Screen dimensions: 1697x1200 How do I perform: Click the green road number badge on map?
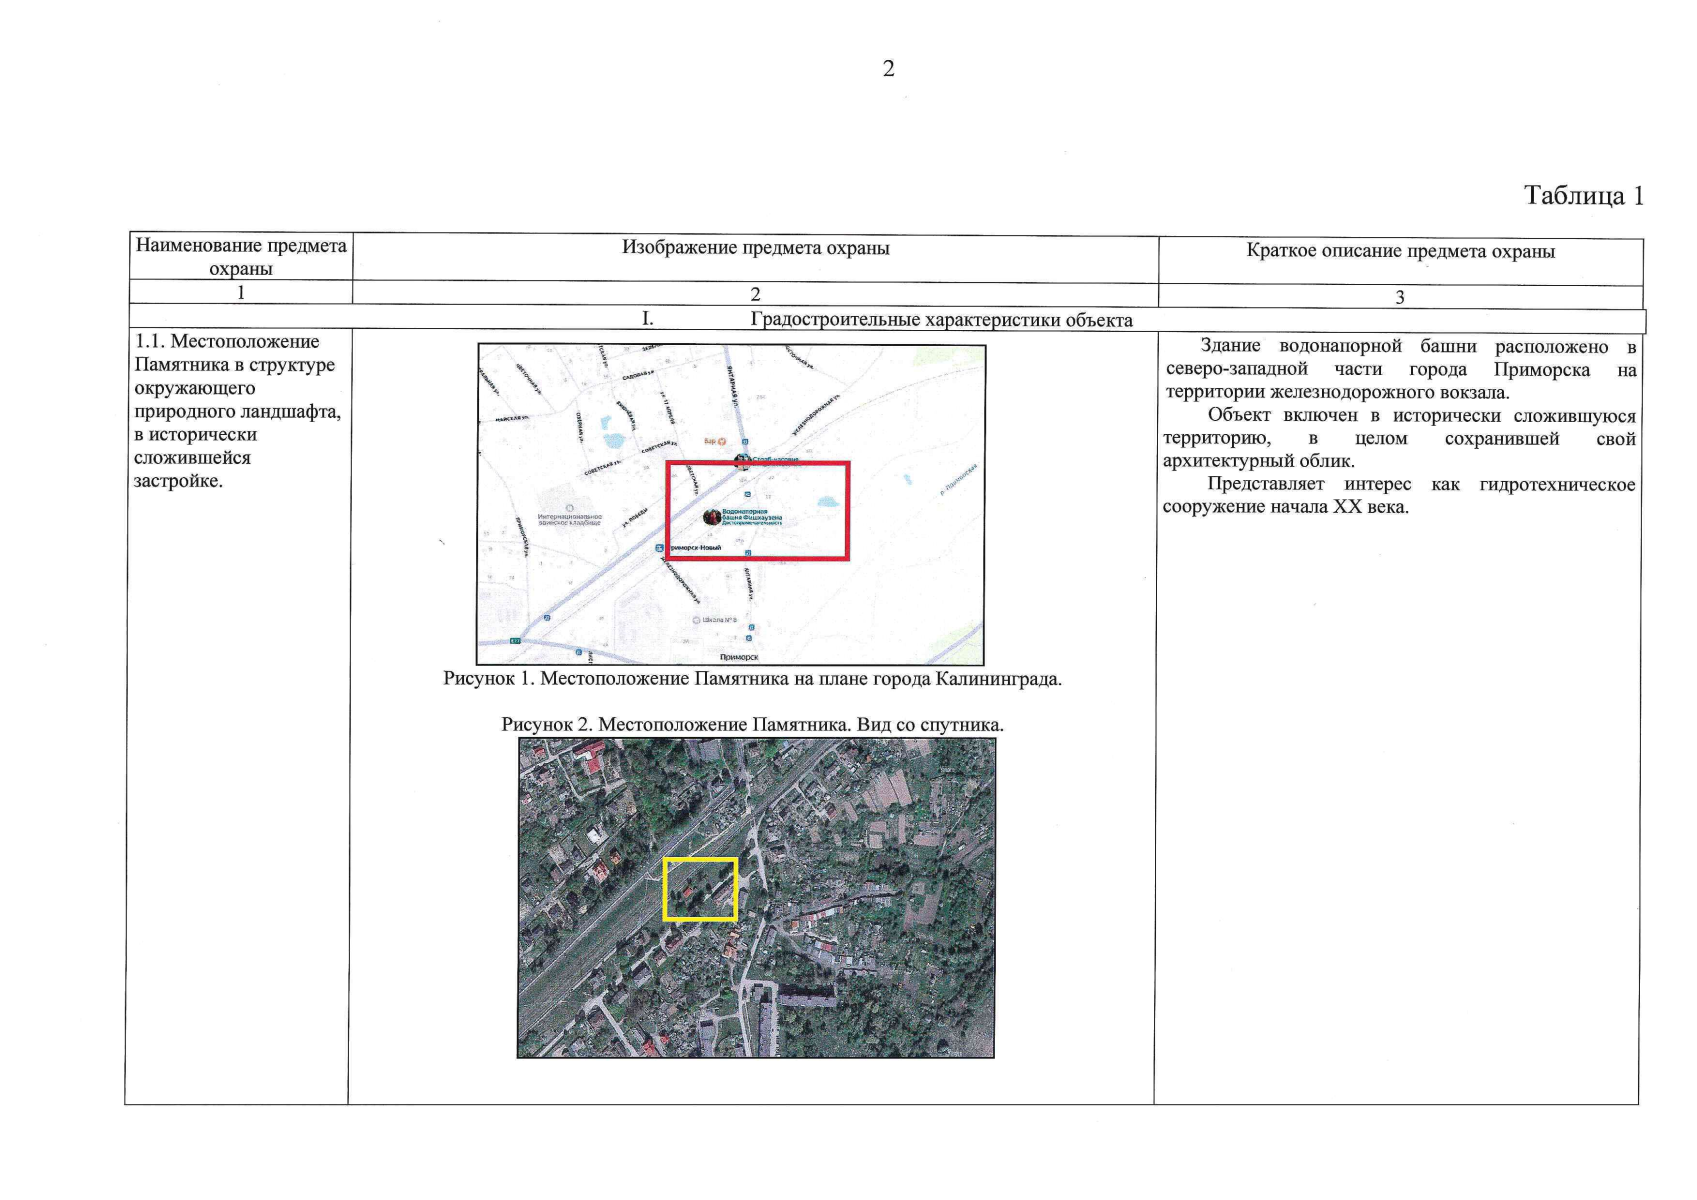pyautogui.click(x=515, y=640)
